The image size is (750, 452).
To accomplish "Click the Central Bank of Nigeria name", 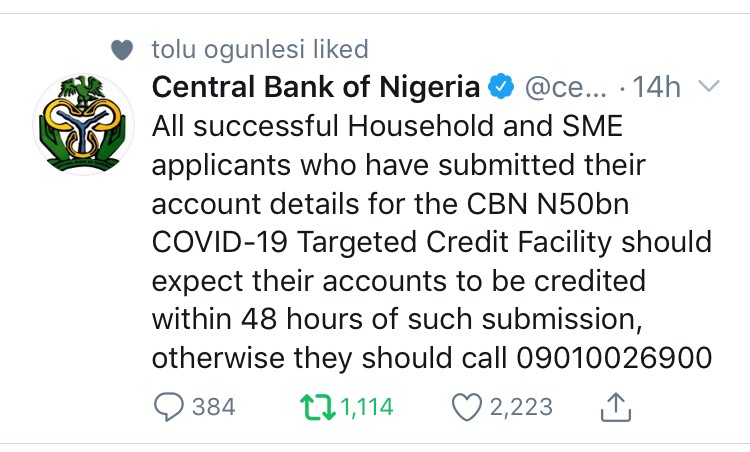I will [315, 88].
